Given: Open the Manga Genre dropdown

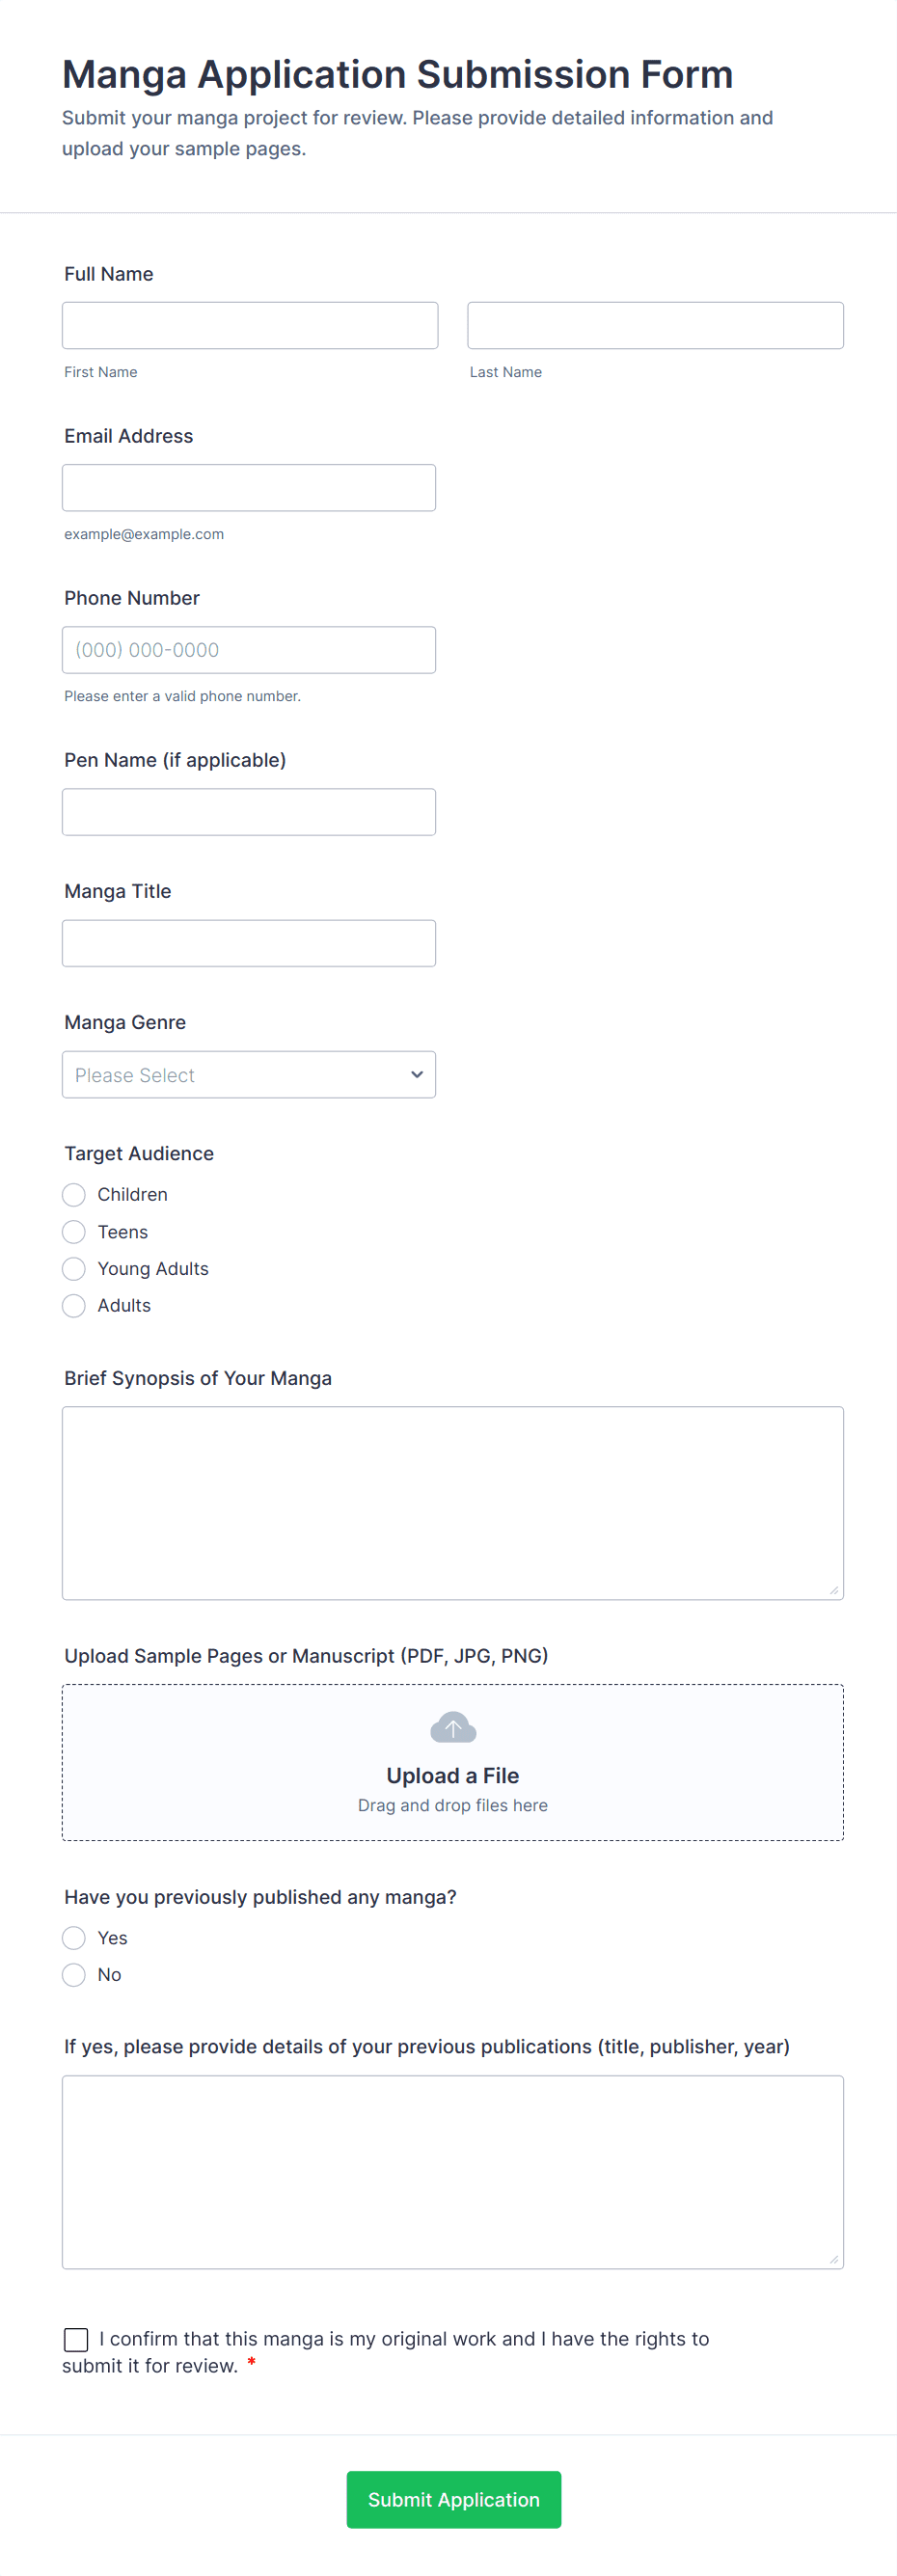Looking at the screenshot, I should tap(248, 1074).
